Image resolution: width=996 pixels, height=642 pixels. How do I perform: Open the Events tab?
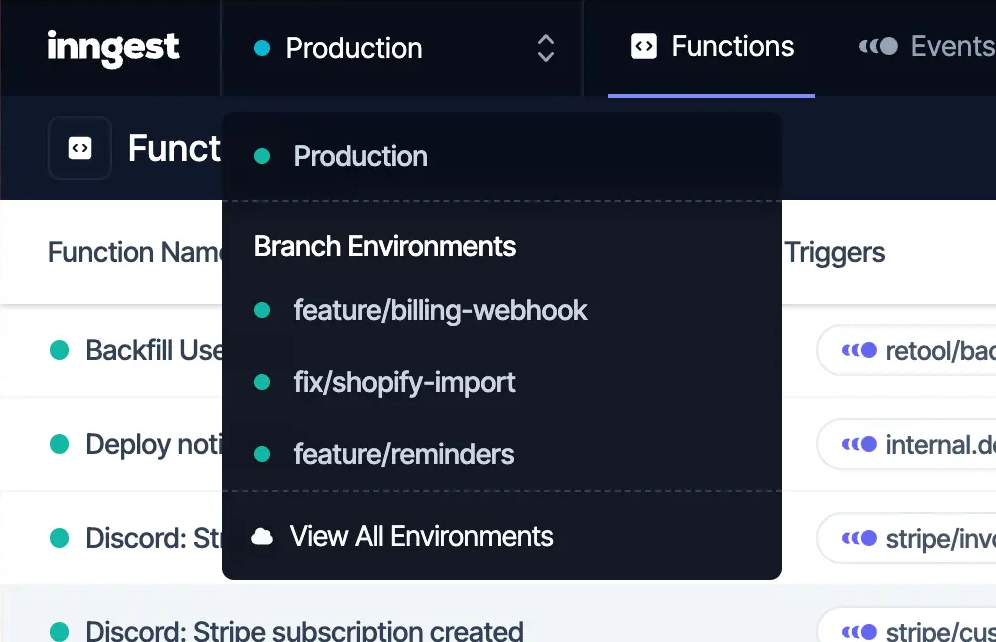coord(926,47)
